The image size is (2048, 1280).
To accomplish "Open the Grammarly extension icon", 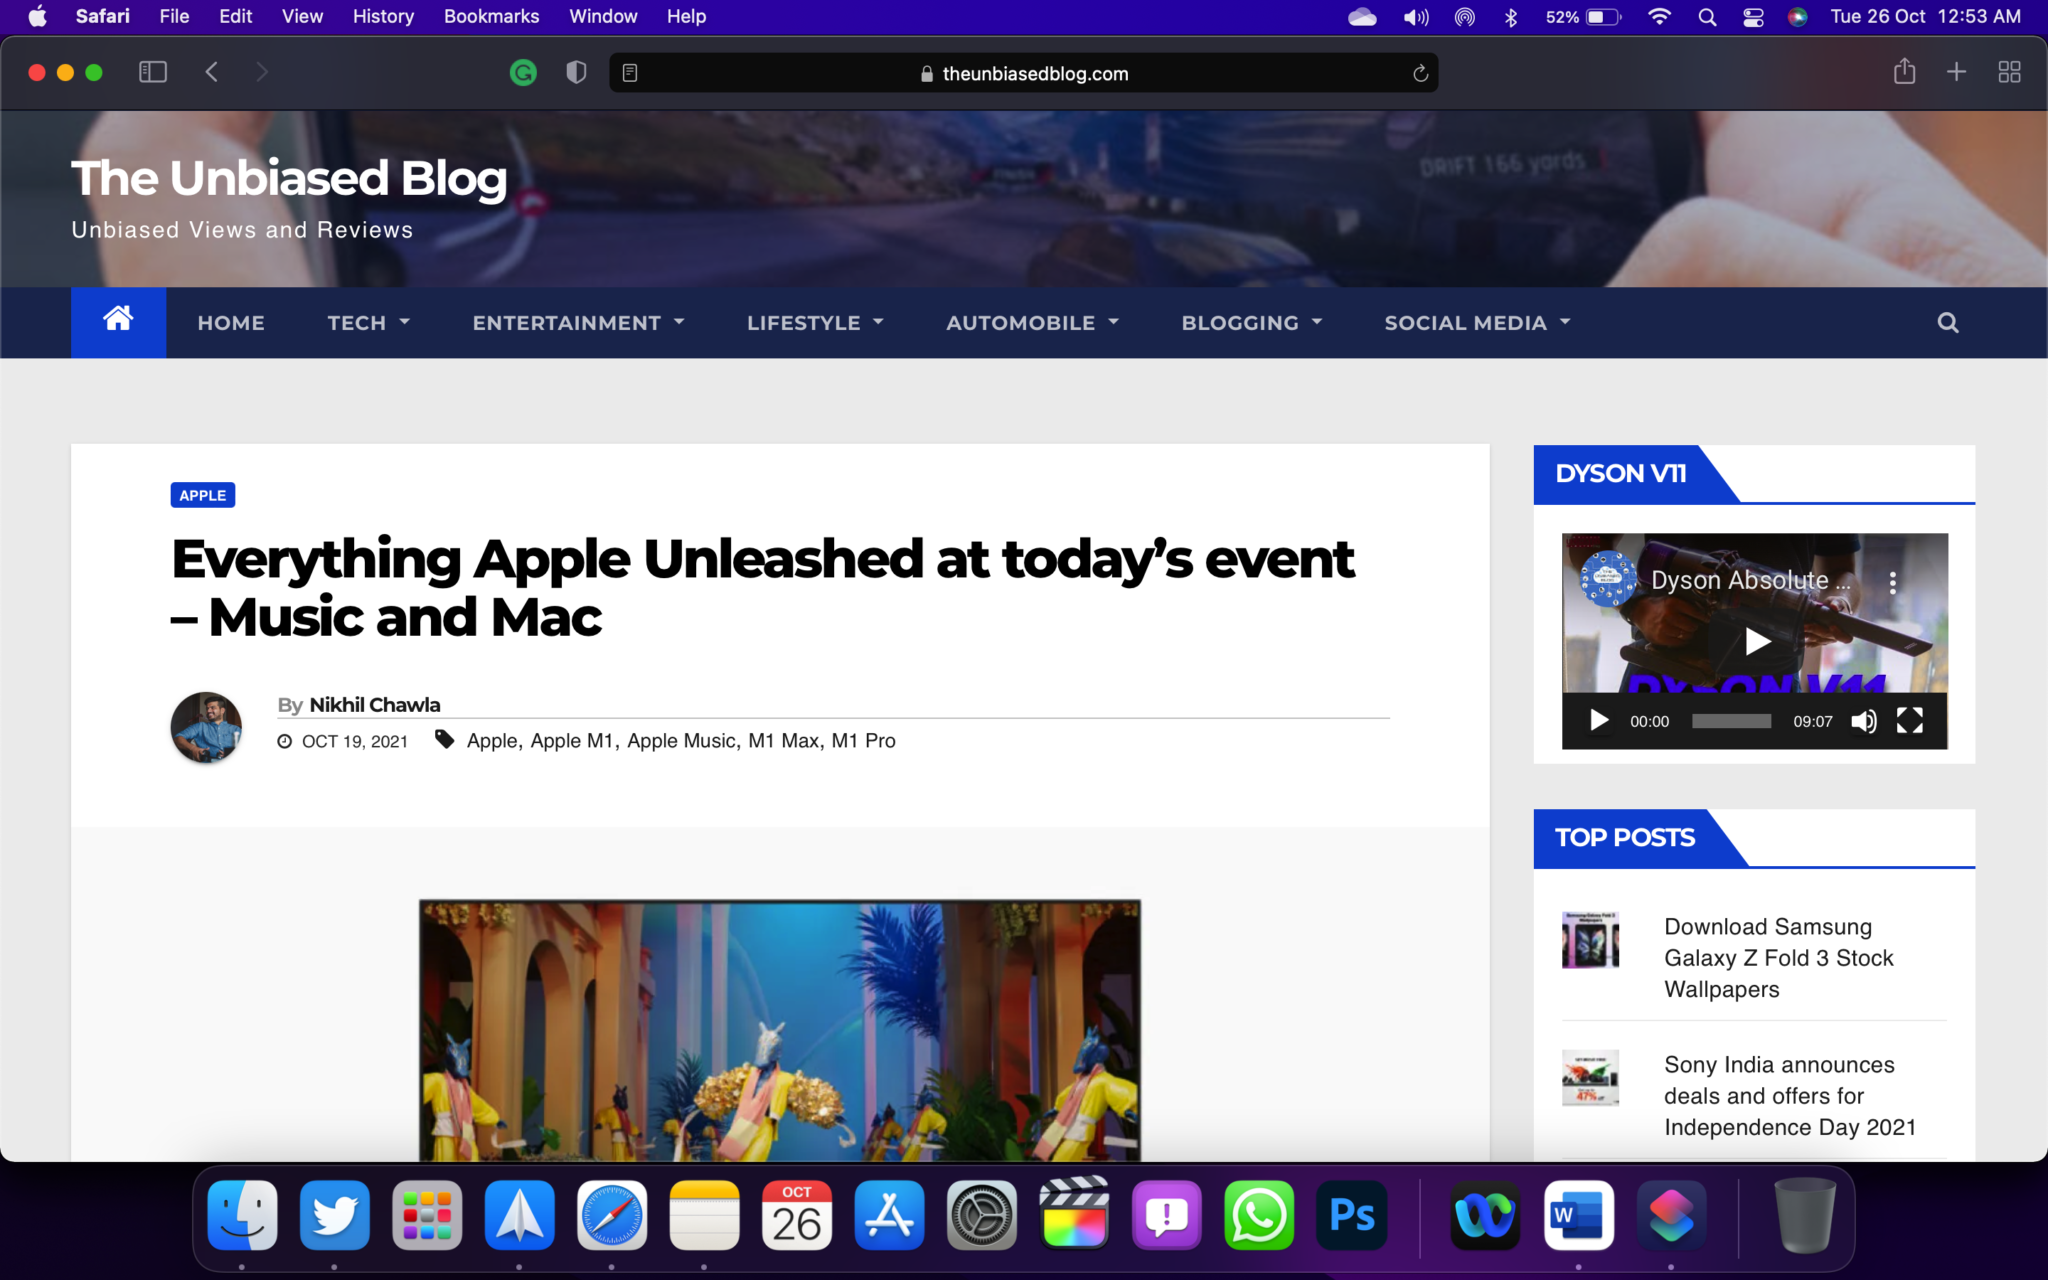I will (x=523, y=72).
